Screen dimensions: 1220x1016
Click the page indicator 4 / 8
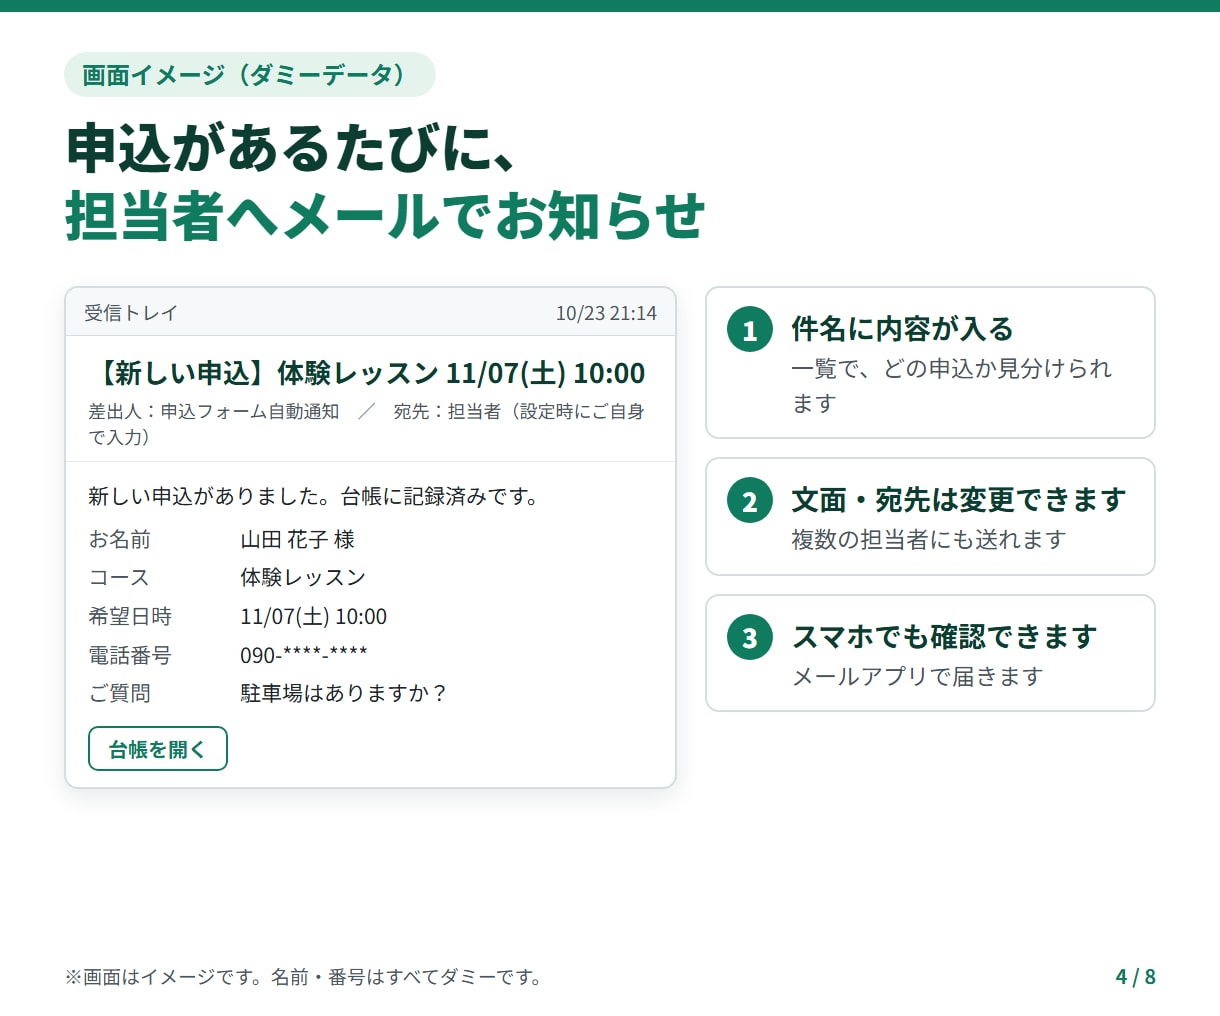[x=1136, y=977]
